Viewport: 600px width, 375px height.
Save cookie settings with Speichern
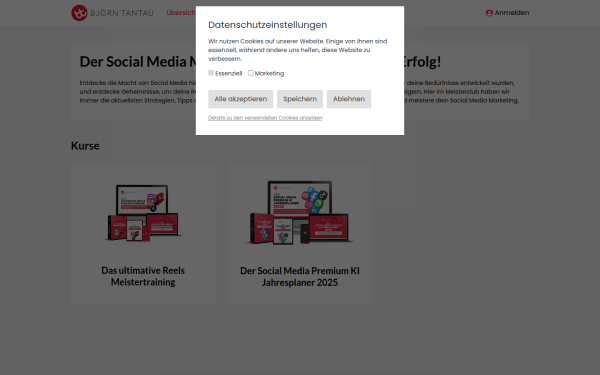[x=300, y=99]
